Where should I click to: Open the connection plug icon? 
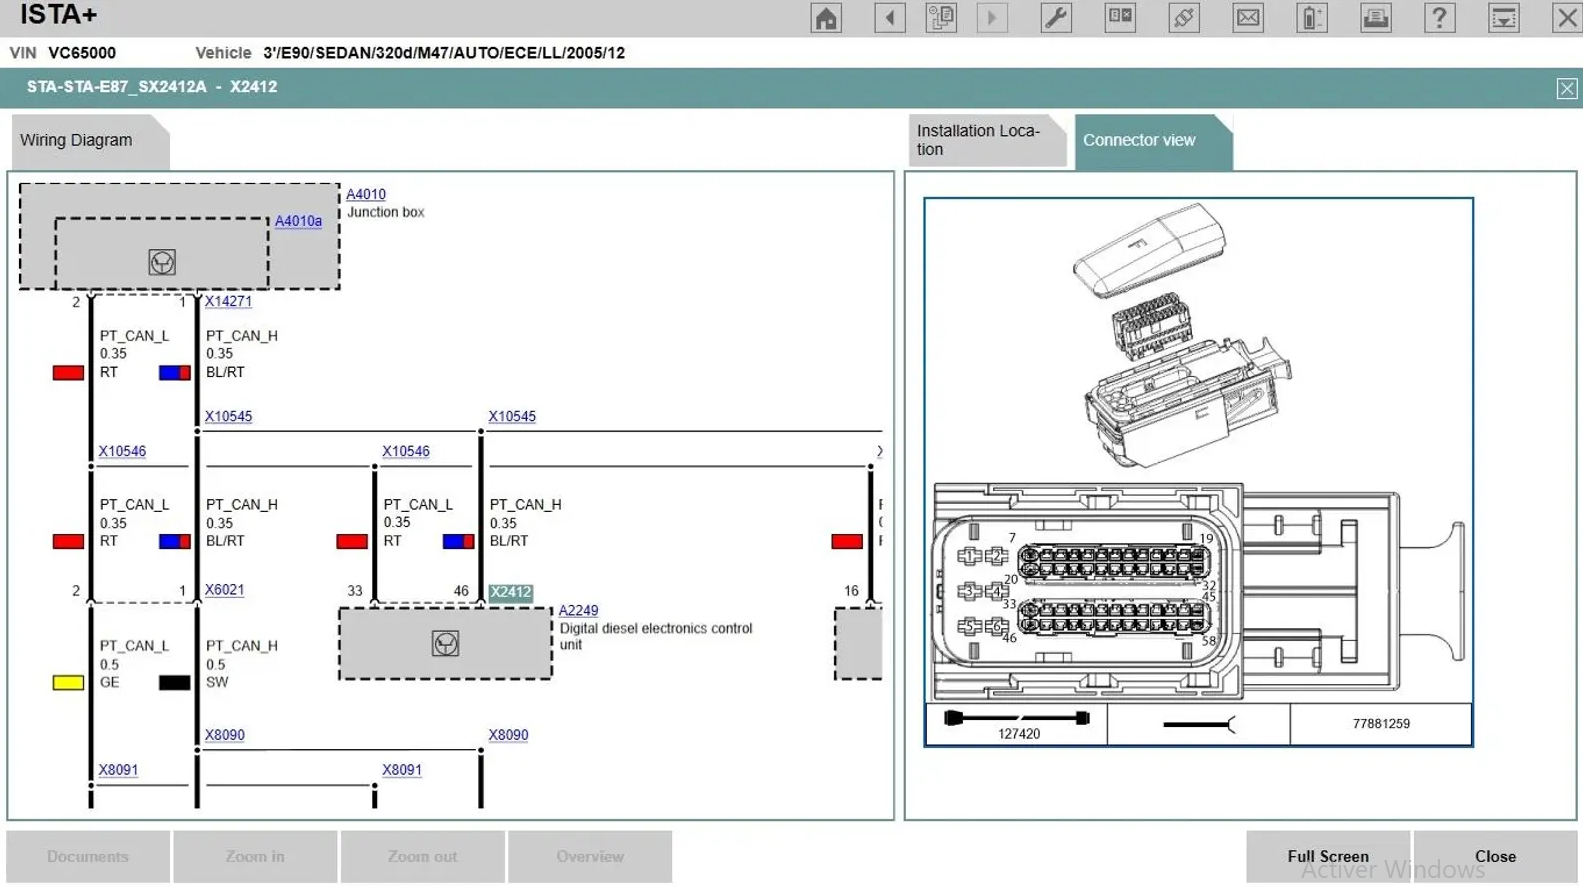(1184, 18)
